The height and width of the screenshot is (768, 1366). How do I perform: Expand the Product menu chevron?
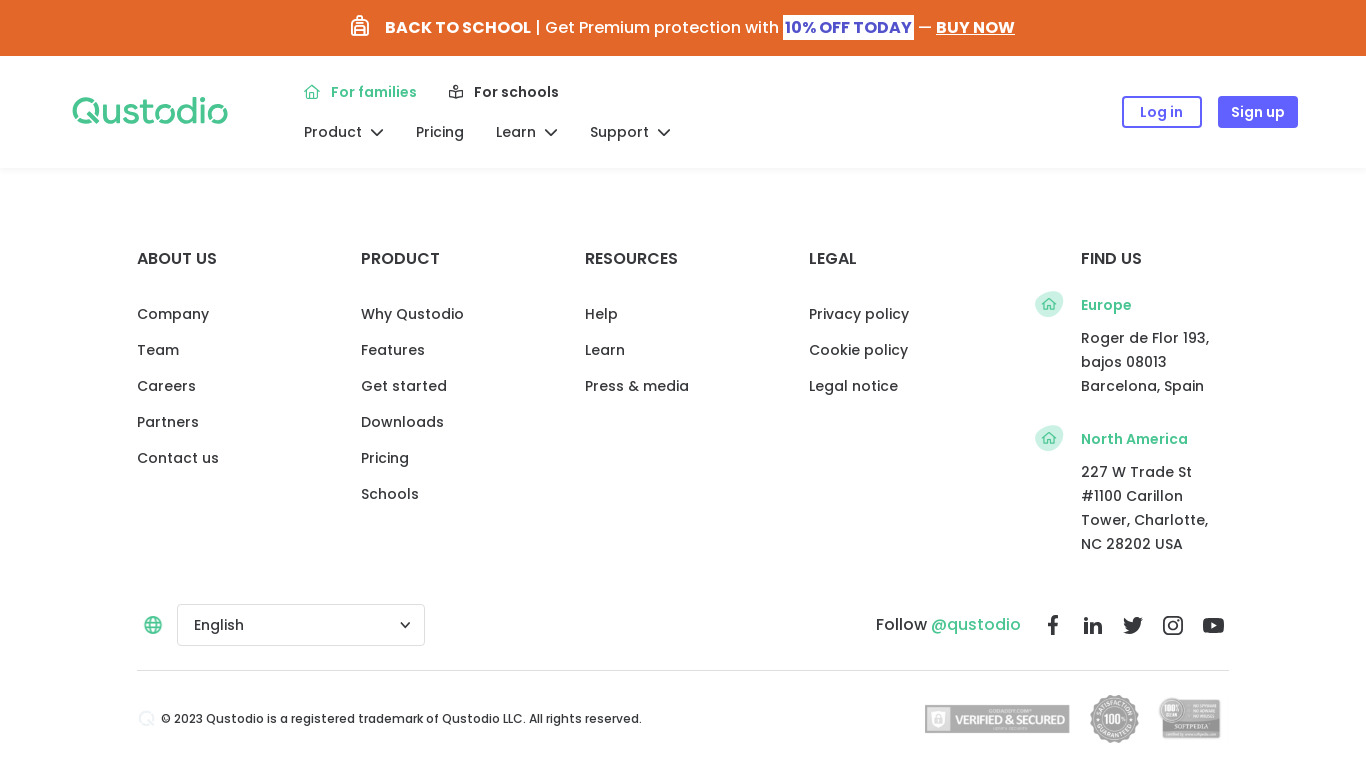tap(377, 133)
